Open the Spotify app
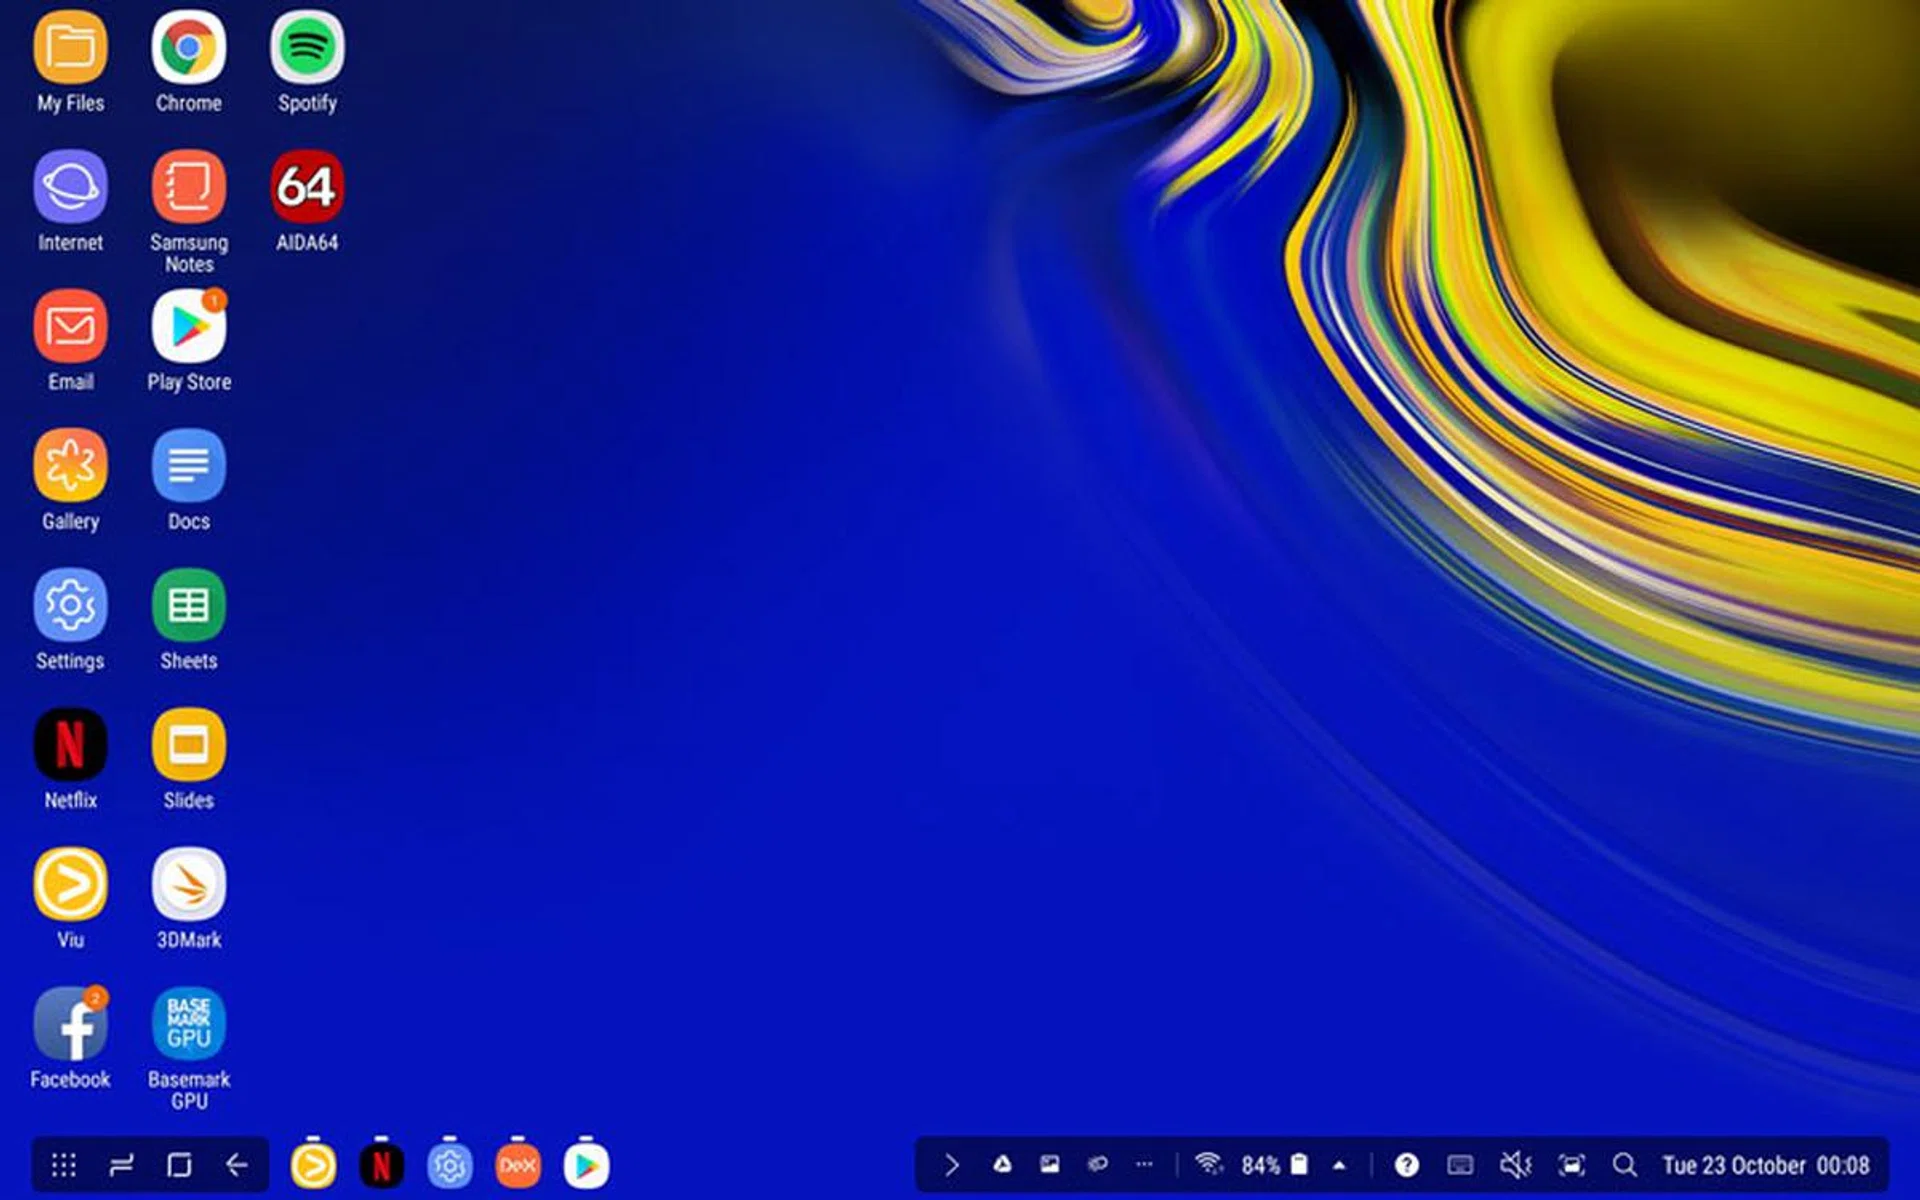Screen dimensions: 1920x1200 [307, 48]
